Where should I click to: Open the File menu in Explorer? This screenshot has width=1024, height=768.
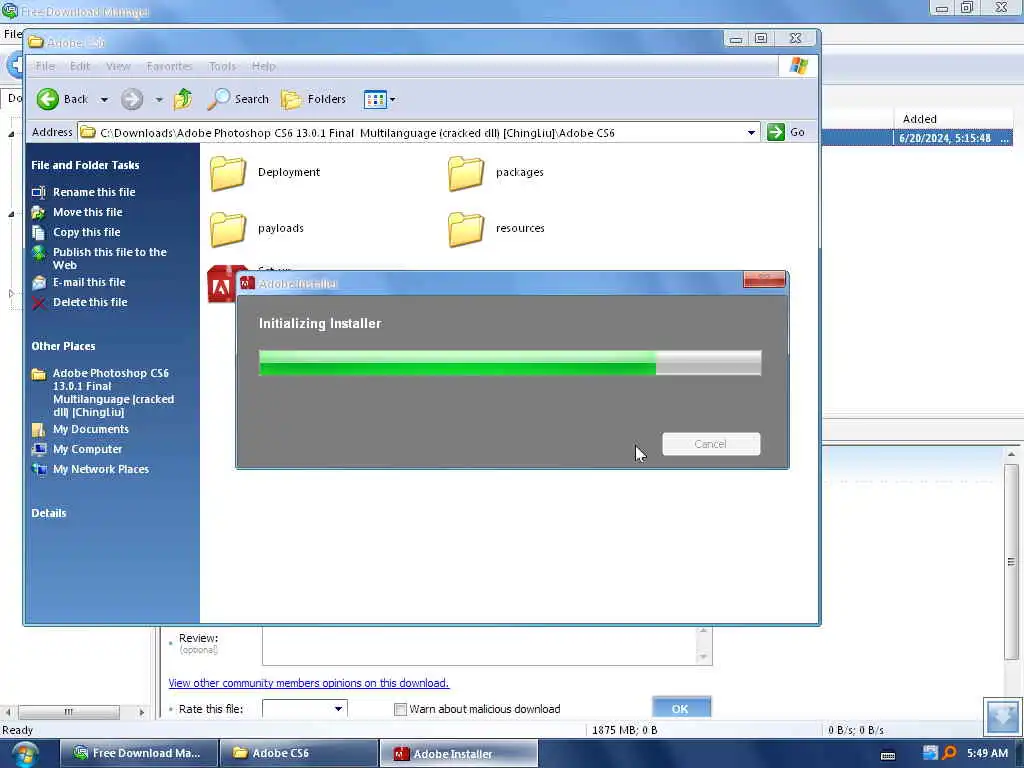[x=45, y=67]
